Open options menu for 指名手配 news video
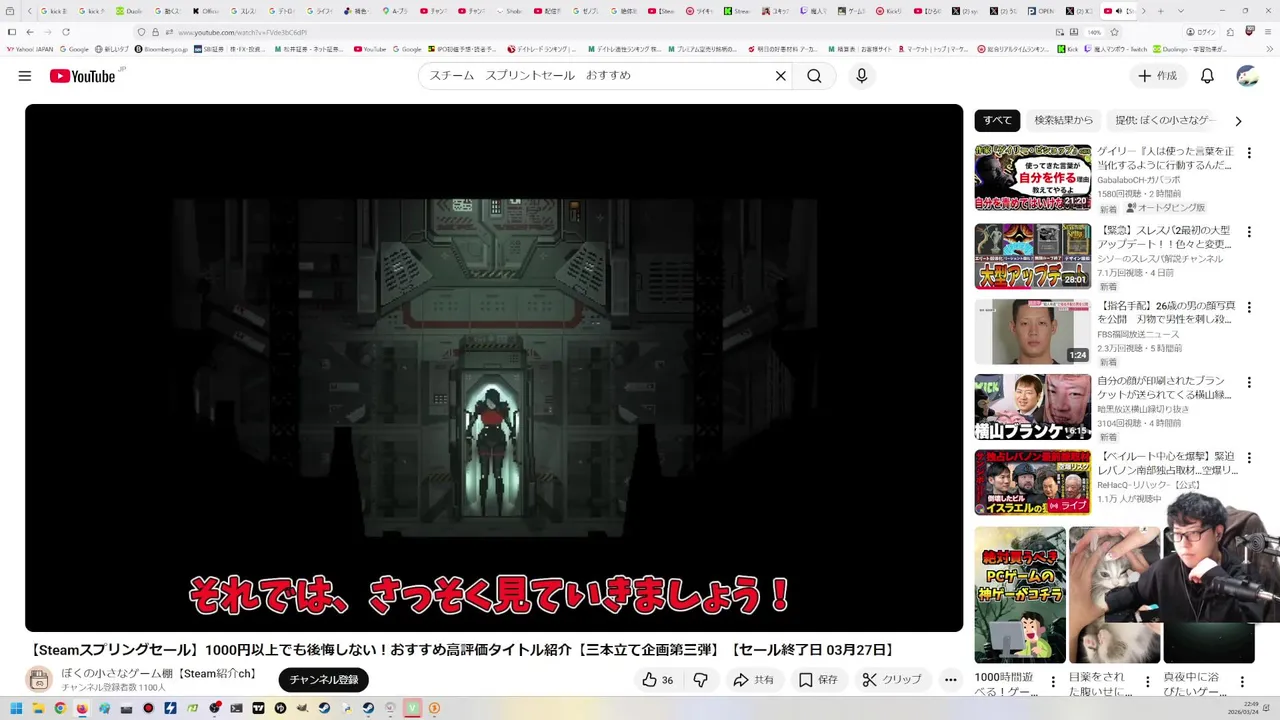Viewport: 1280px width, 720px height. [x=1248, y=307]
